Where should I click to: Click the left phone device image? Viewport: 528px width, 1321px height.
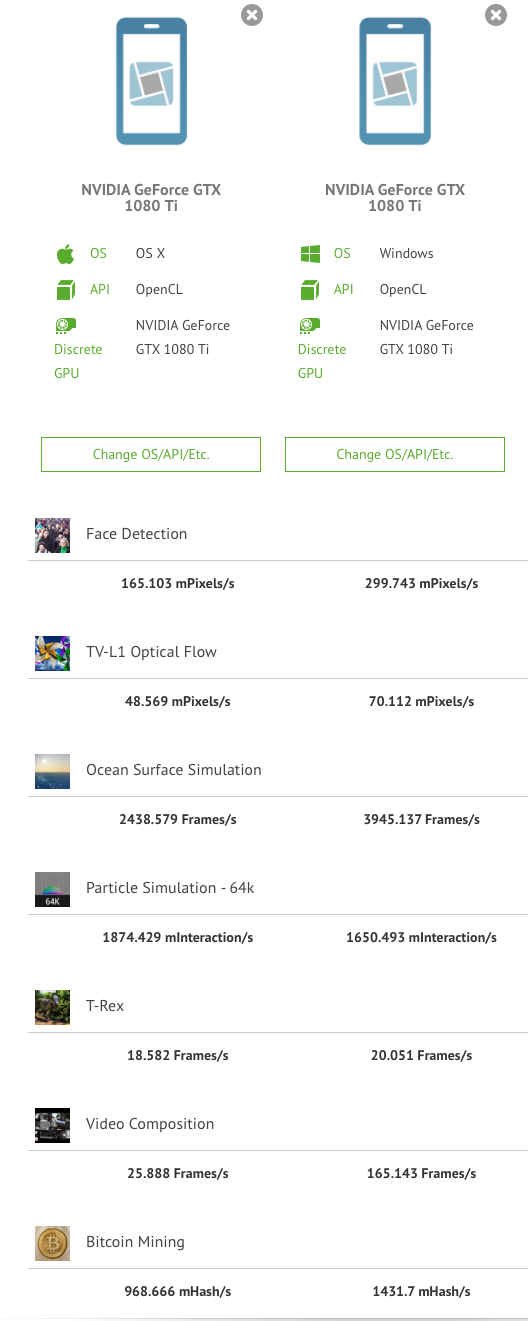coord(151,80)
